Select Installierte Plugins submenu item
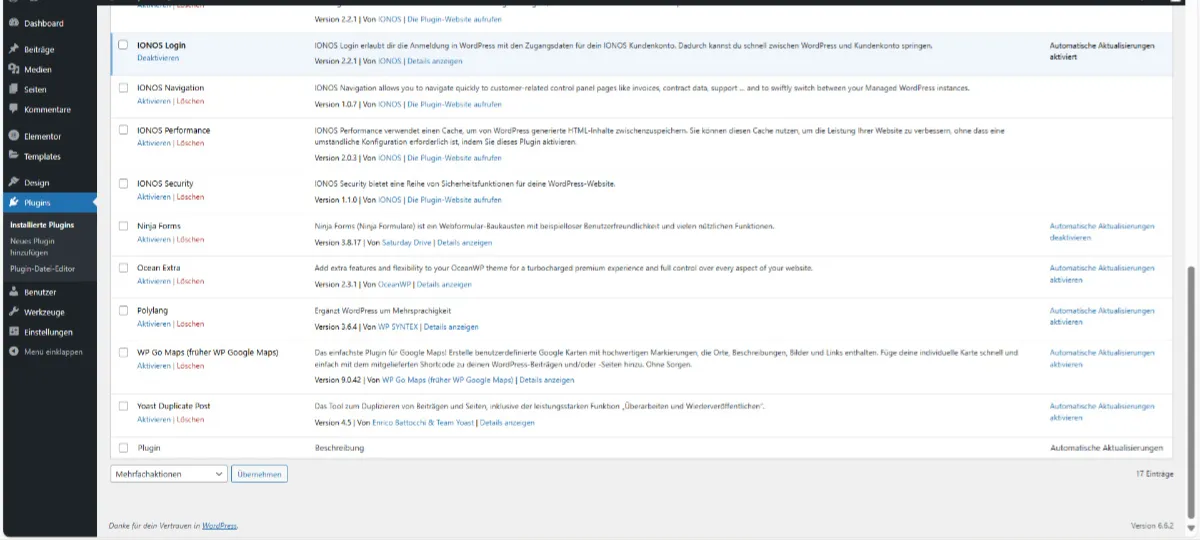This screenshot has width=1200, height=540. point(42,225)
